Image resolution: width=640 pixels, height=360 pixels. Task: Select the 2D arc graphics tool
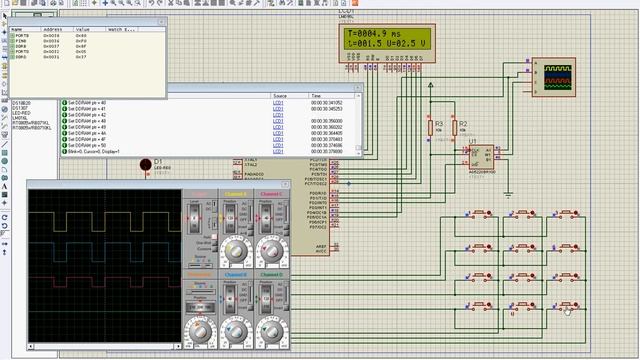4,169
